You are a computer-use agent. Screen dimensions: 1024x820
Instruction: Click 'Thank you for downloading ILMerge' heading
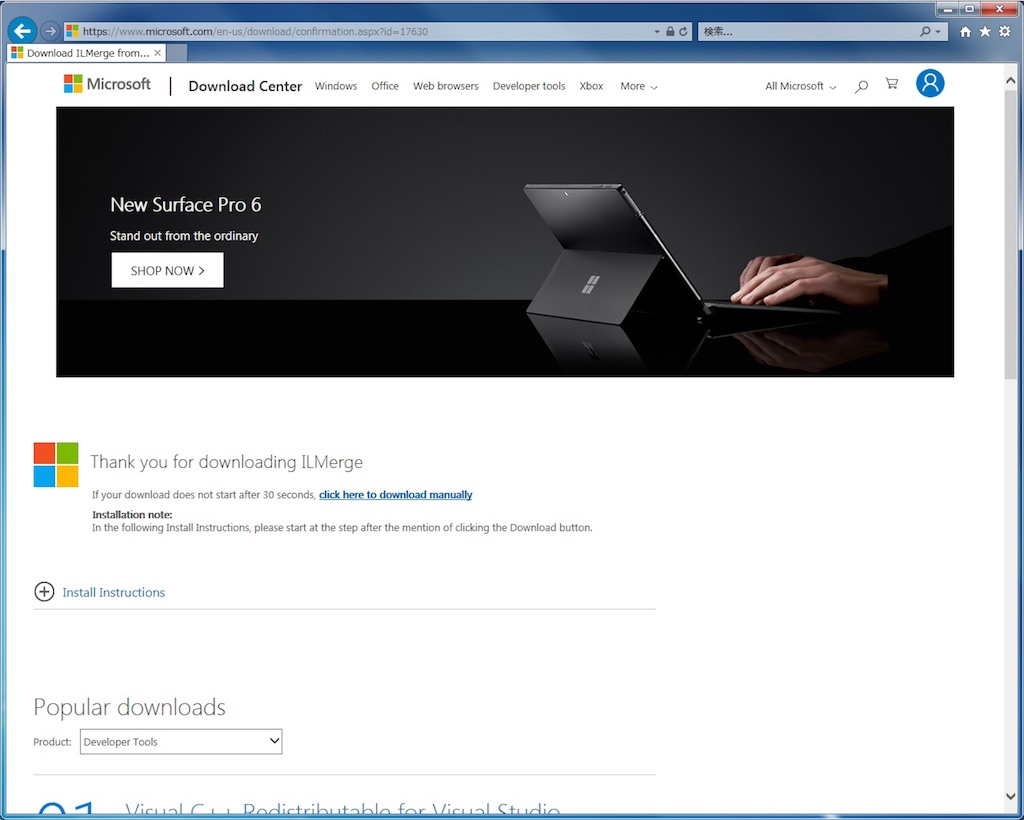(x=226, y=462)
